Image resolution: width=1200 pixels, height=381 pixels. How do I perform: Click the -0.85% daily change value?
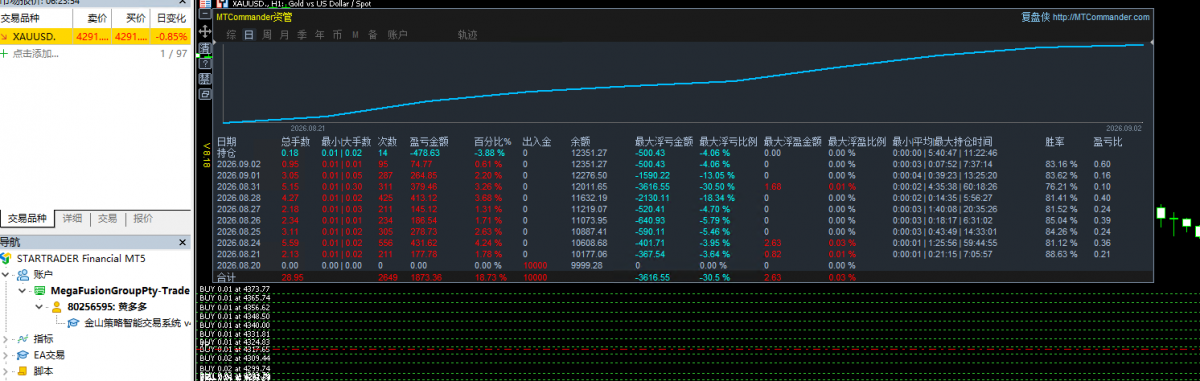170,36
